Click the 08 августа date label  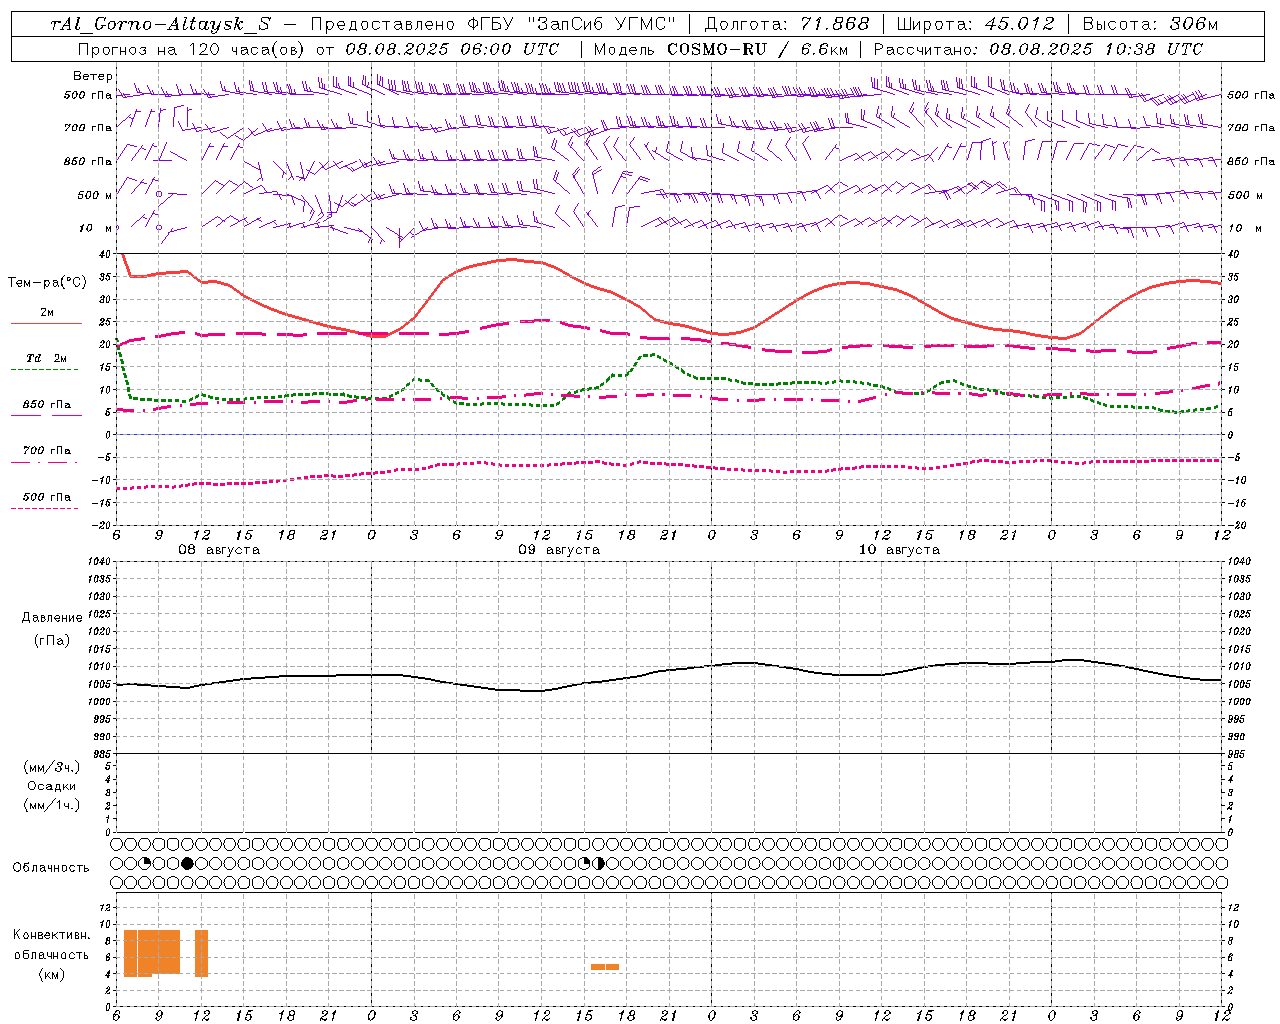[219, 550]
